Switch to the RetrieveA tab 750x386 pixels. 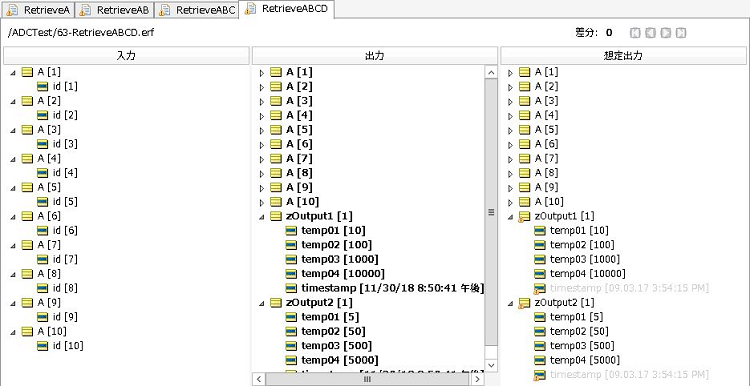(38, 10)
